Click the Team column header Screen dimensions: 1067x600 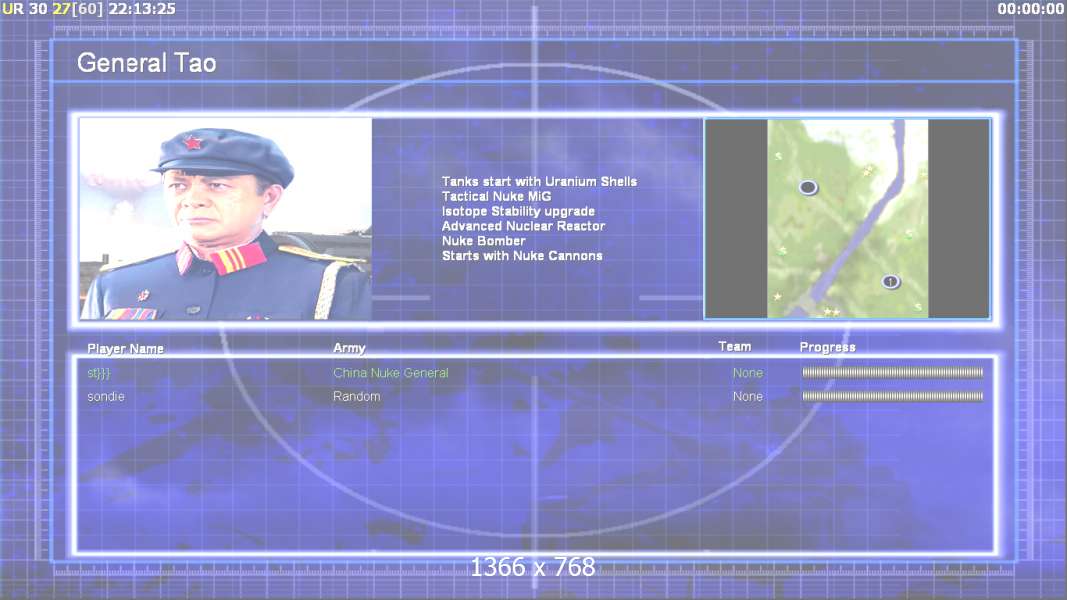click(735, 347)
